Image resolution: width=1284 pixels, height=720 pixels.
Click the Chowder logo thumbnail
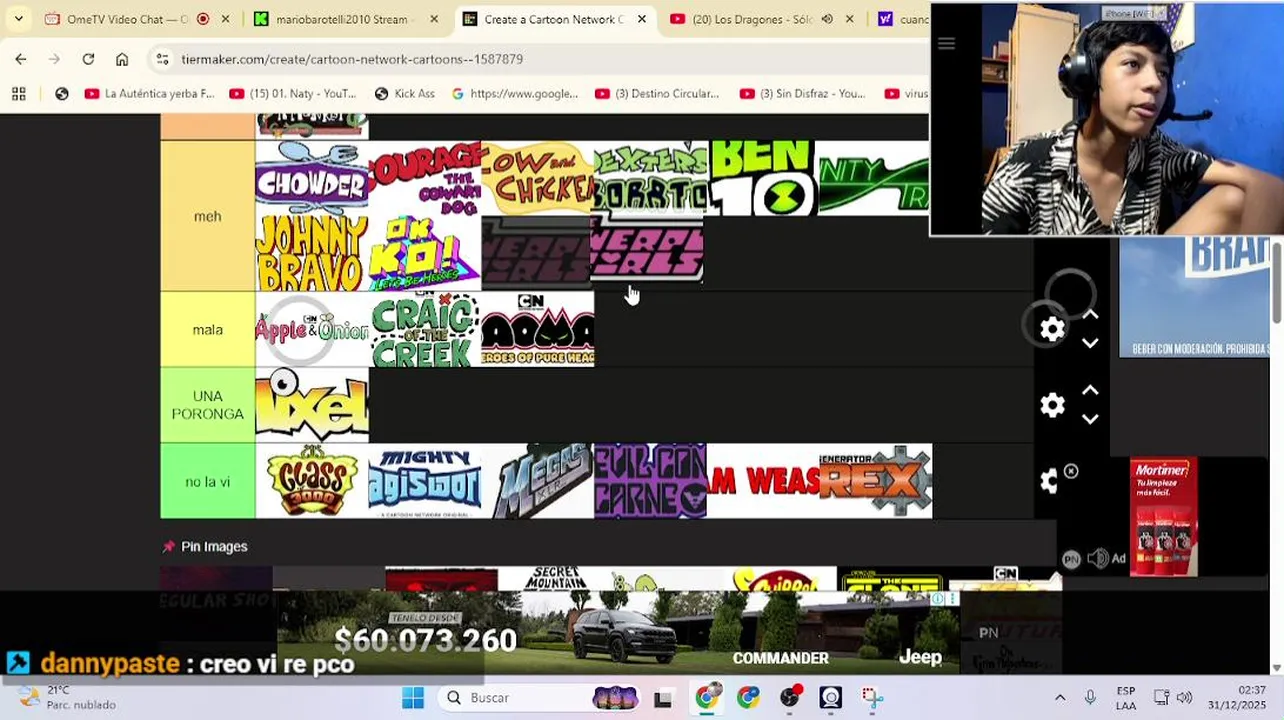(312, 178)
